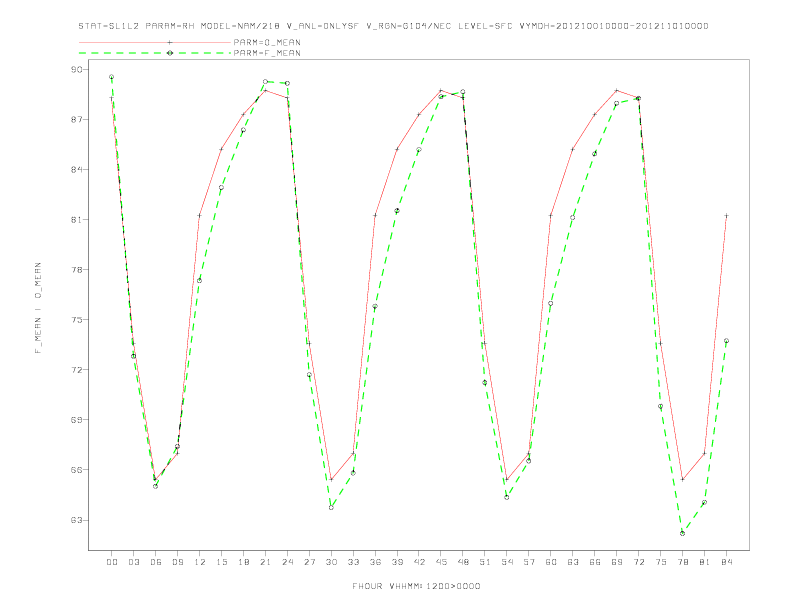Click x-axis tick label 51
Screen dimensions: 792x612
point(485,562)
